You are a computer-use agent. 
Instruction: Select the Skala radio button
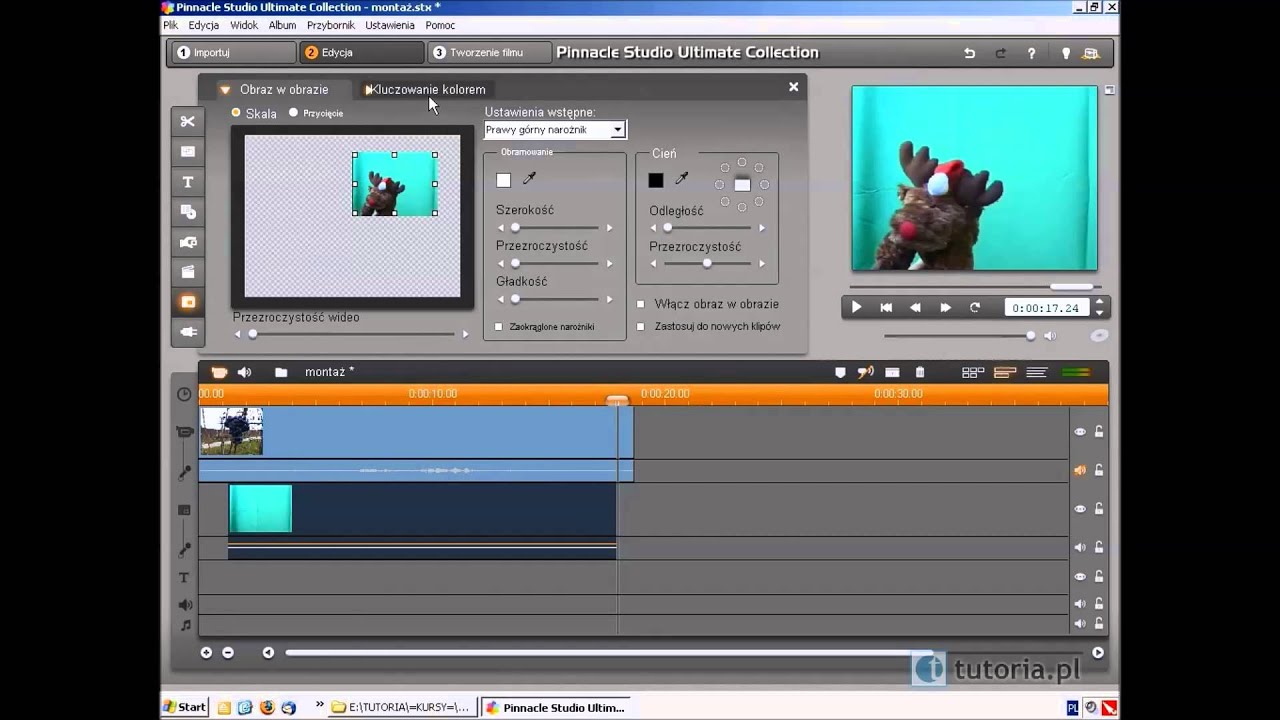coord(236,112)
